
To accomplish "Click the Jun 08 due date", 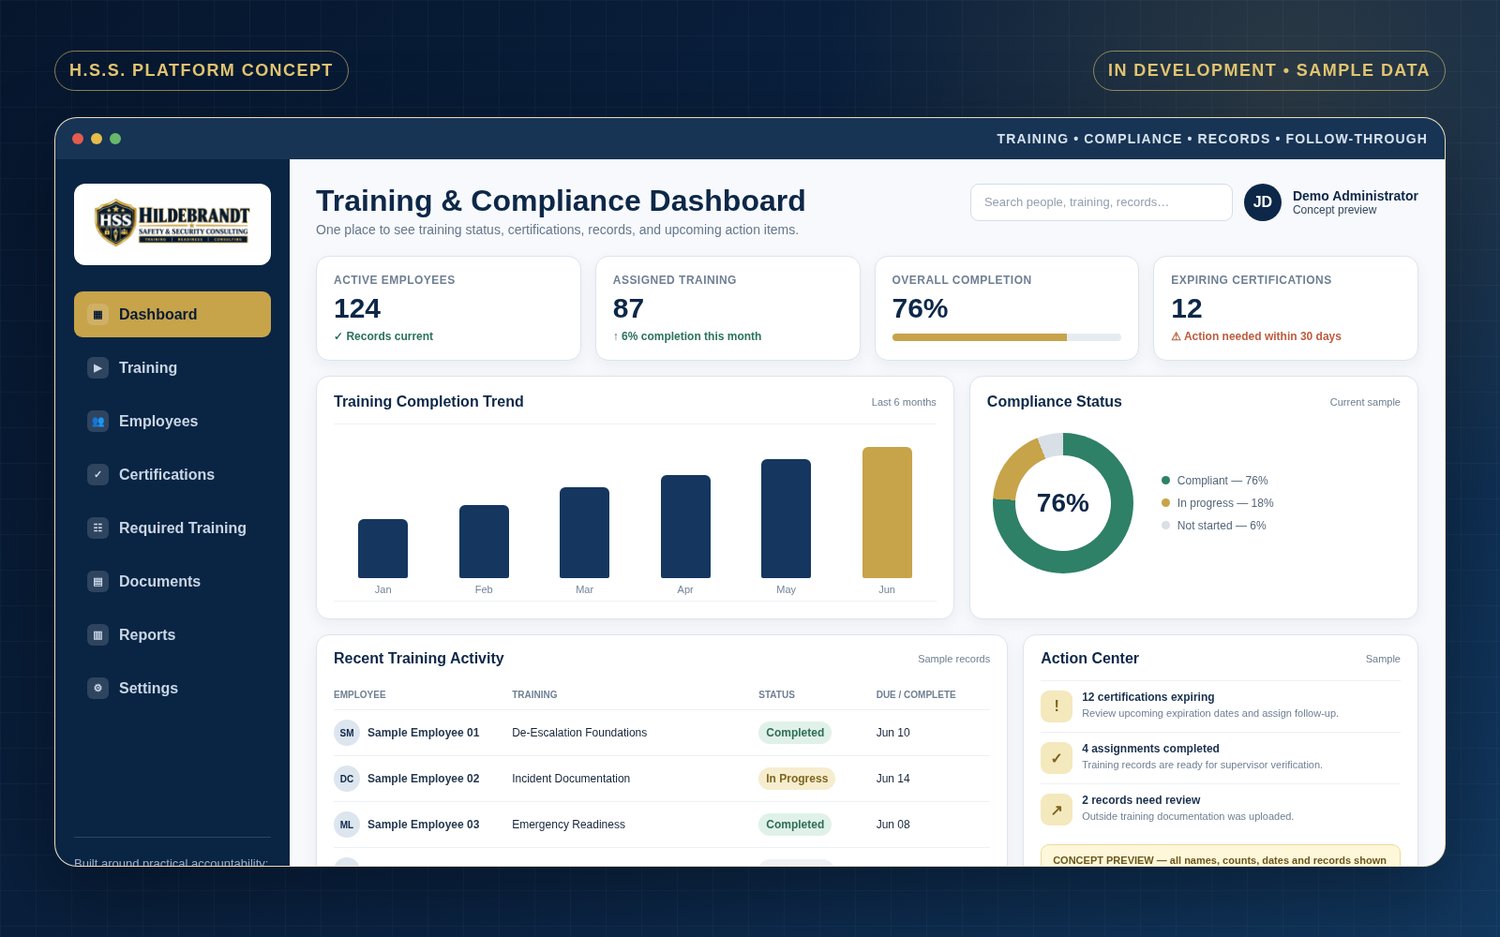I will click(x=893, y=825).
